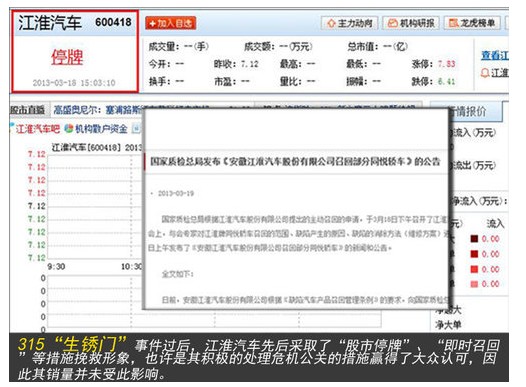Click the 全文如下 line in popup
The image size is (526, 387).
[x=177, y=274]
